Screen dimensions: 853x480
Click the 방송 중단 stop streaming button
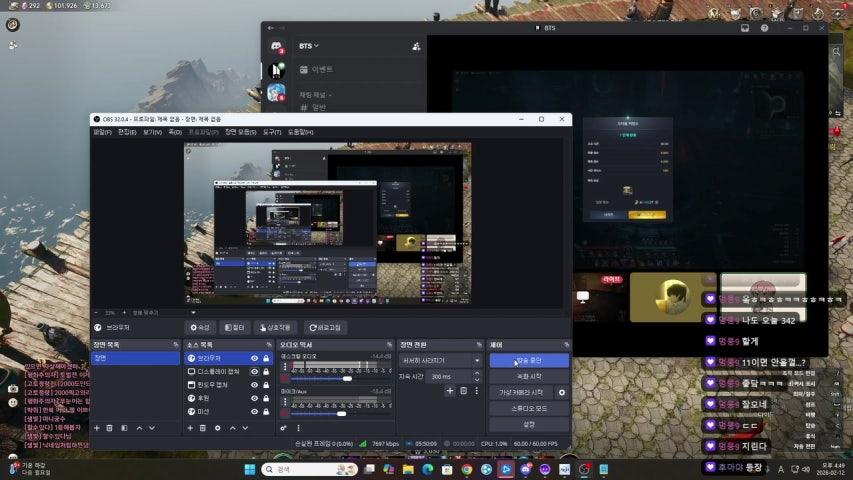point(529,361)
